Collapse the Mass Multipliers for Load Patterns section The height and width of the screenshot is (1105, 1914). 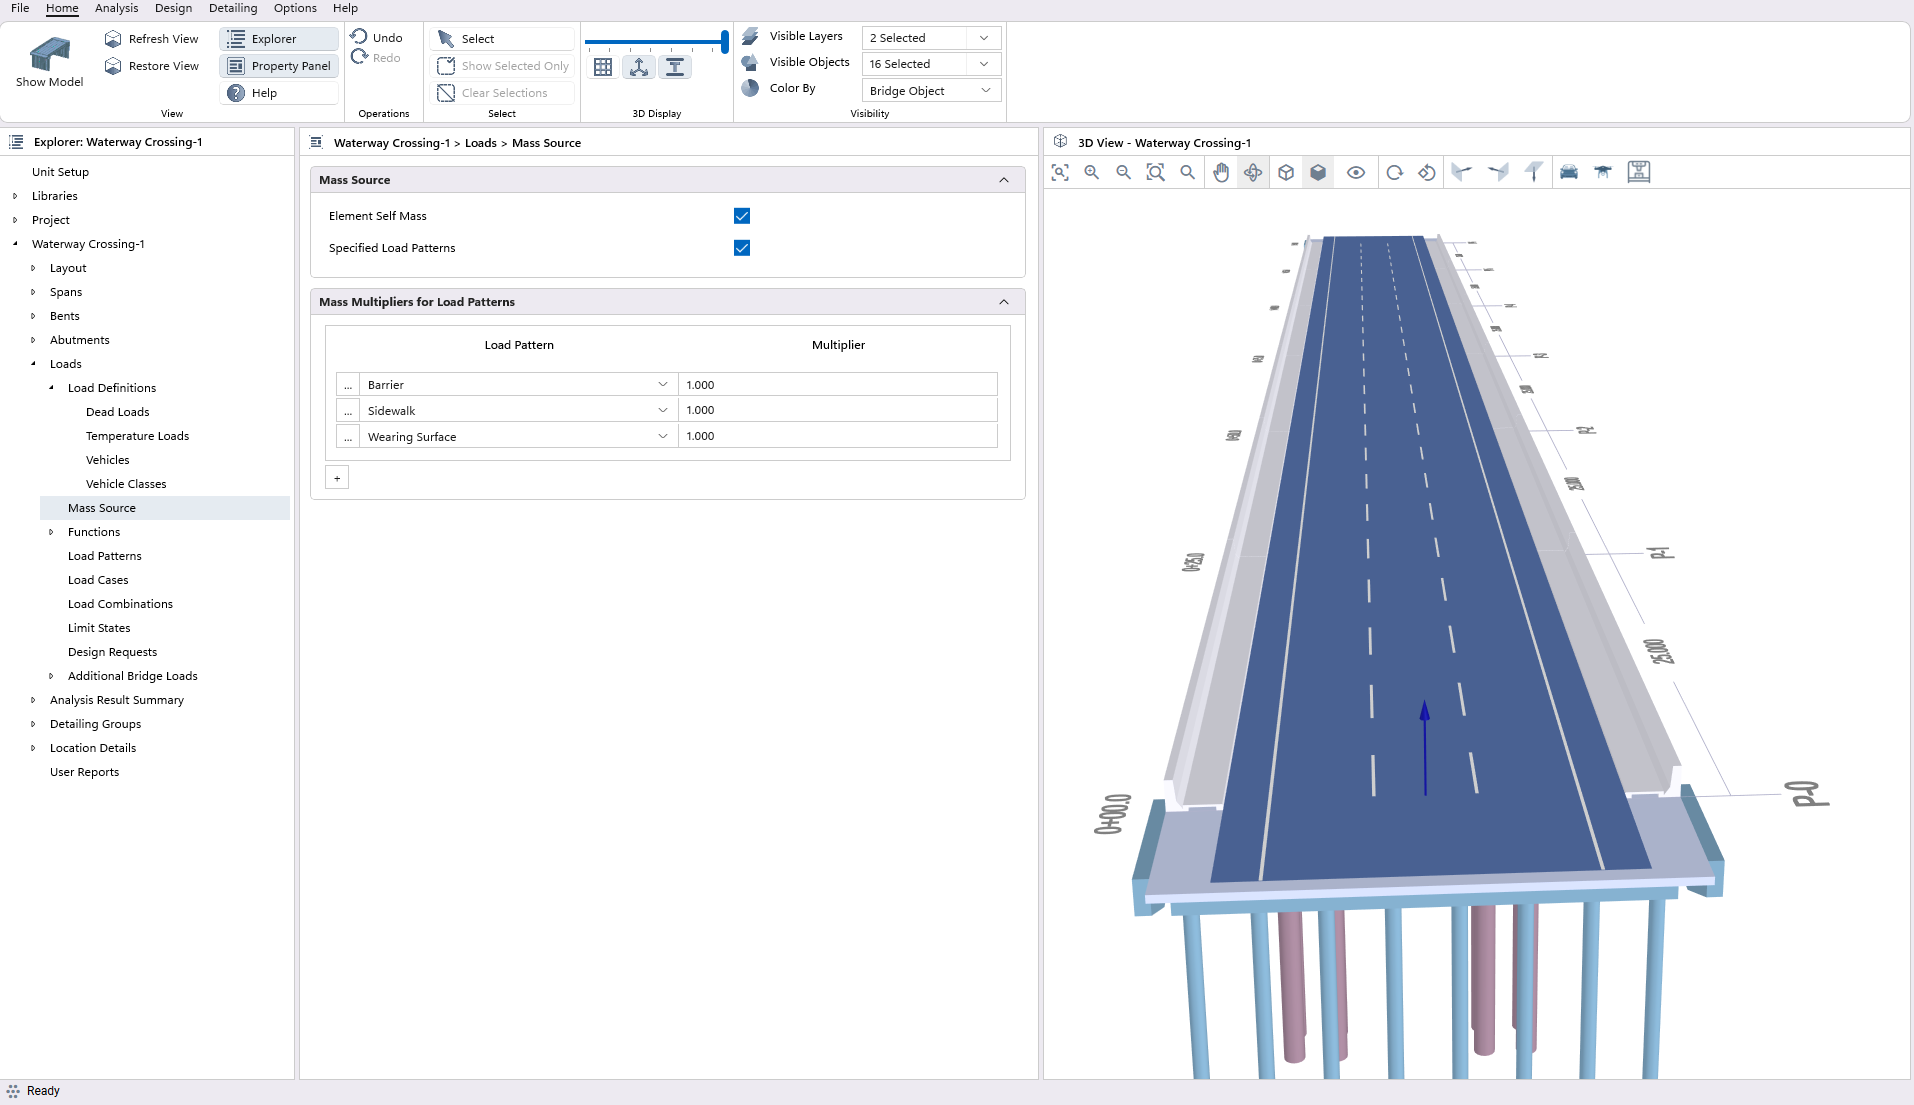coord(1004,302)
